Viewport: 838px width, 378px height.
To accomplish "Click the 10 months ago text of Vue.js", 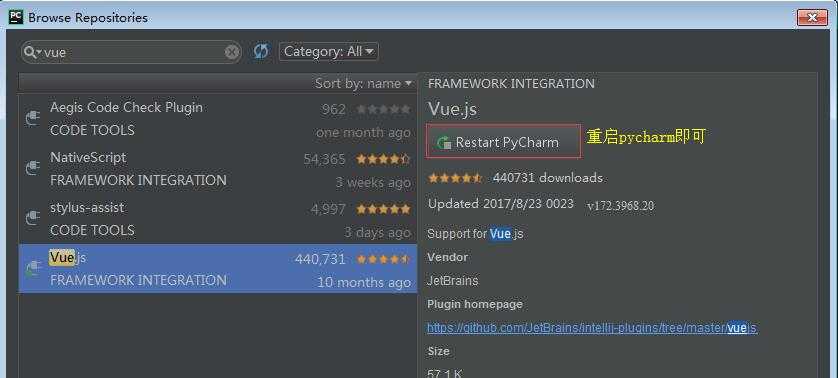I will (364, 282).
